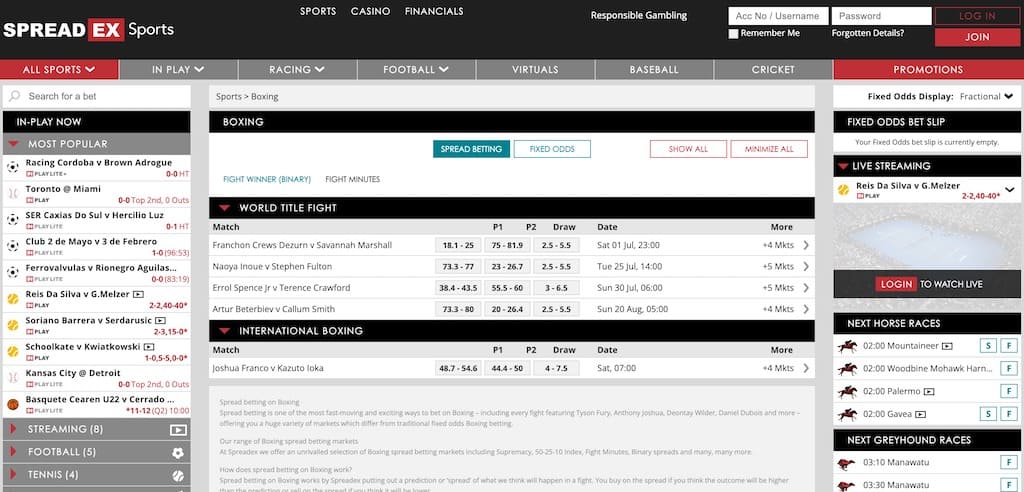Click the Search for a bet field

click(x=97, y=96)
